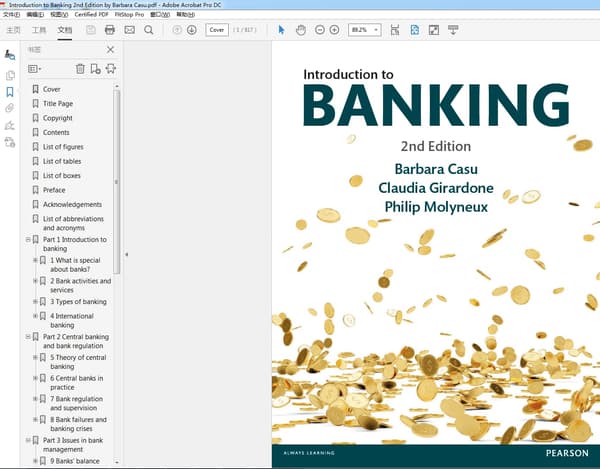
Task: Open the Certified PDF menu
Action: pos(91,15)
